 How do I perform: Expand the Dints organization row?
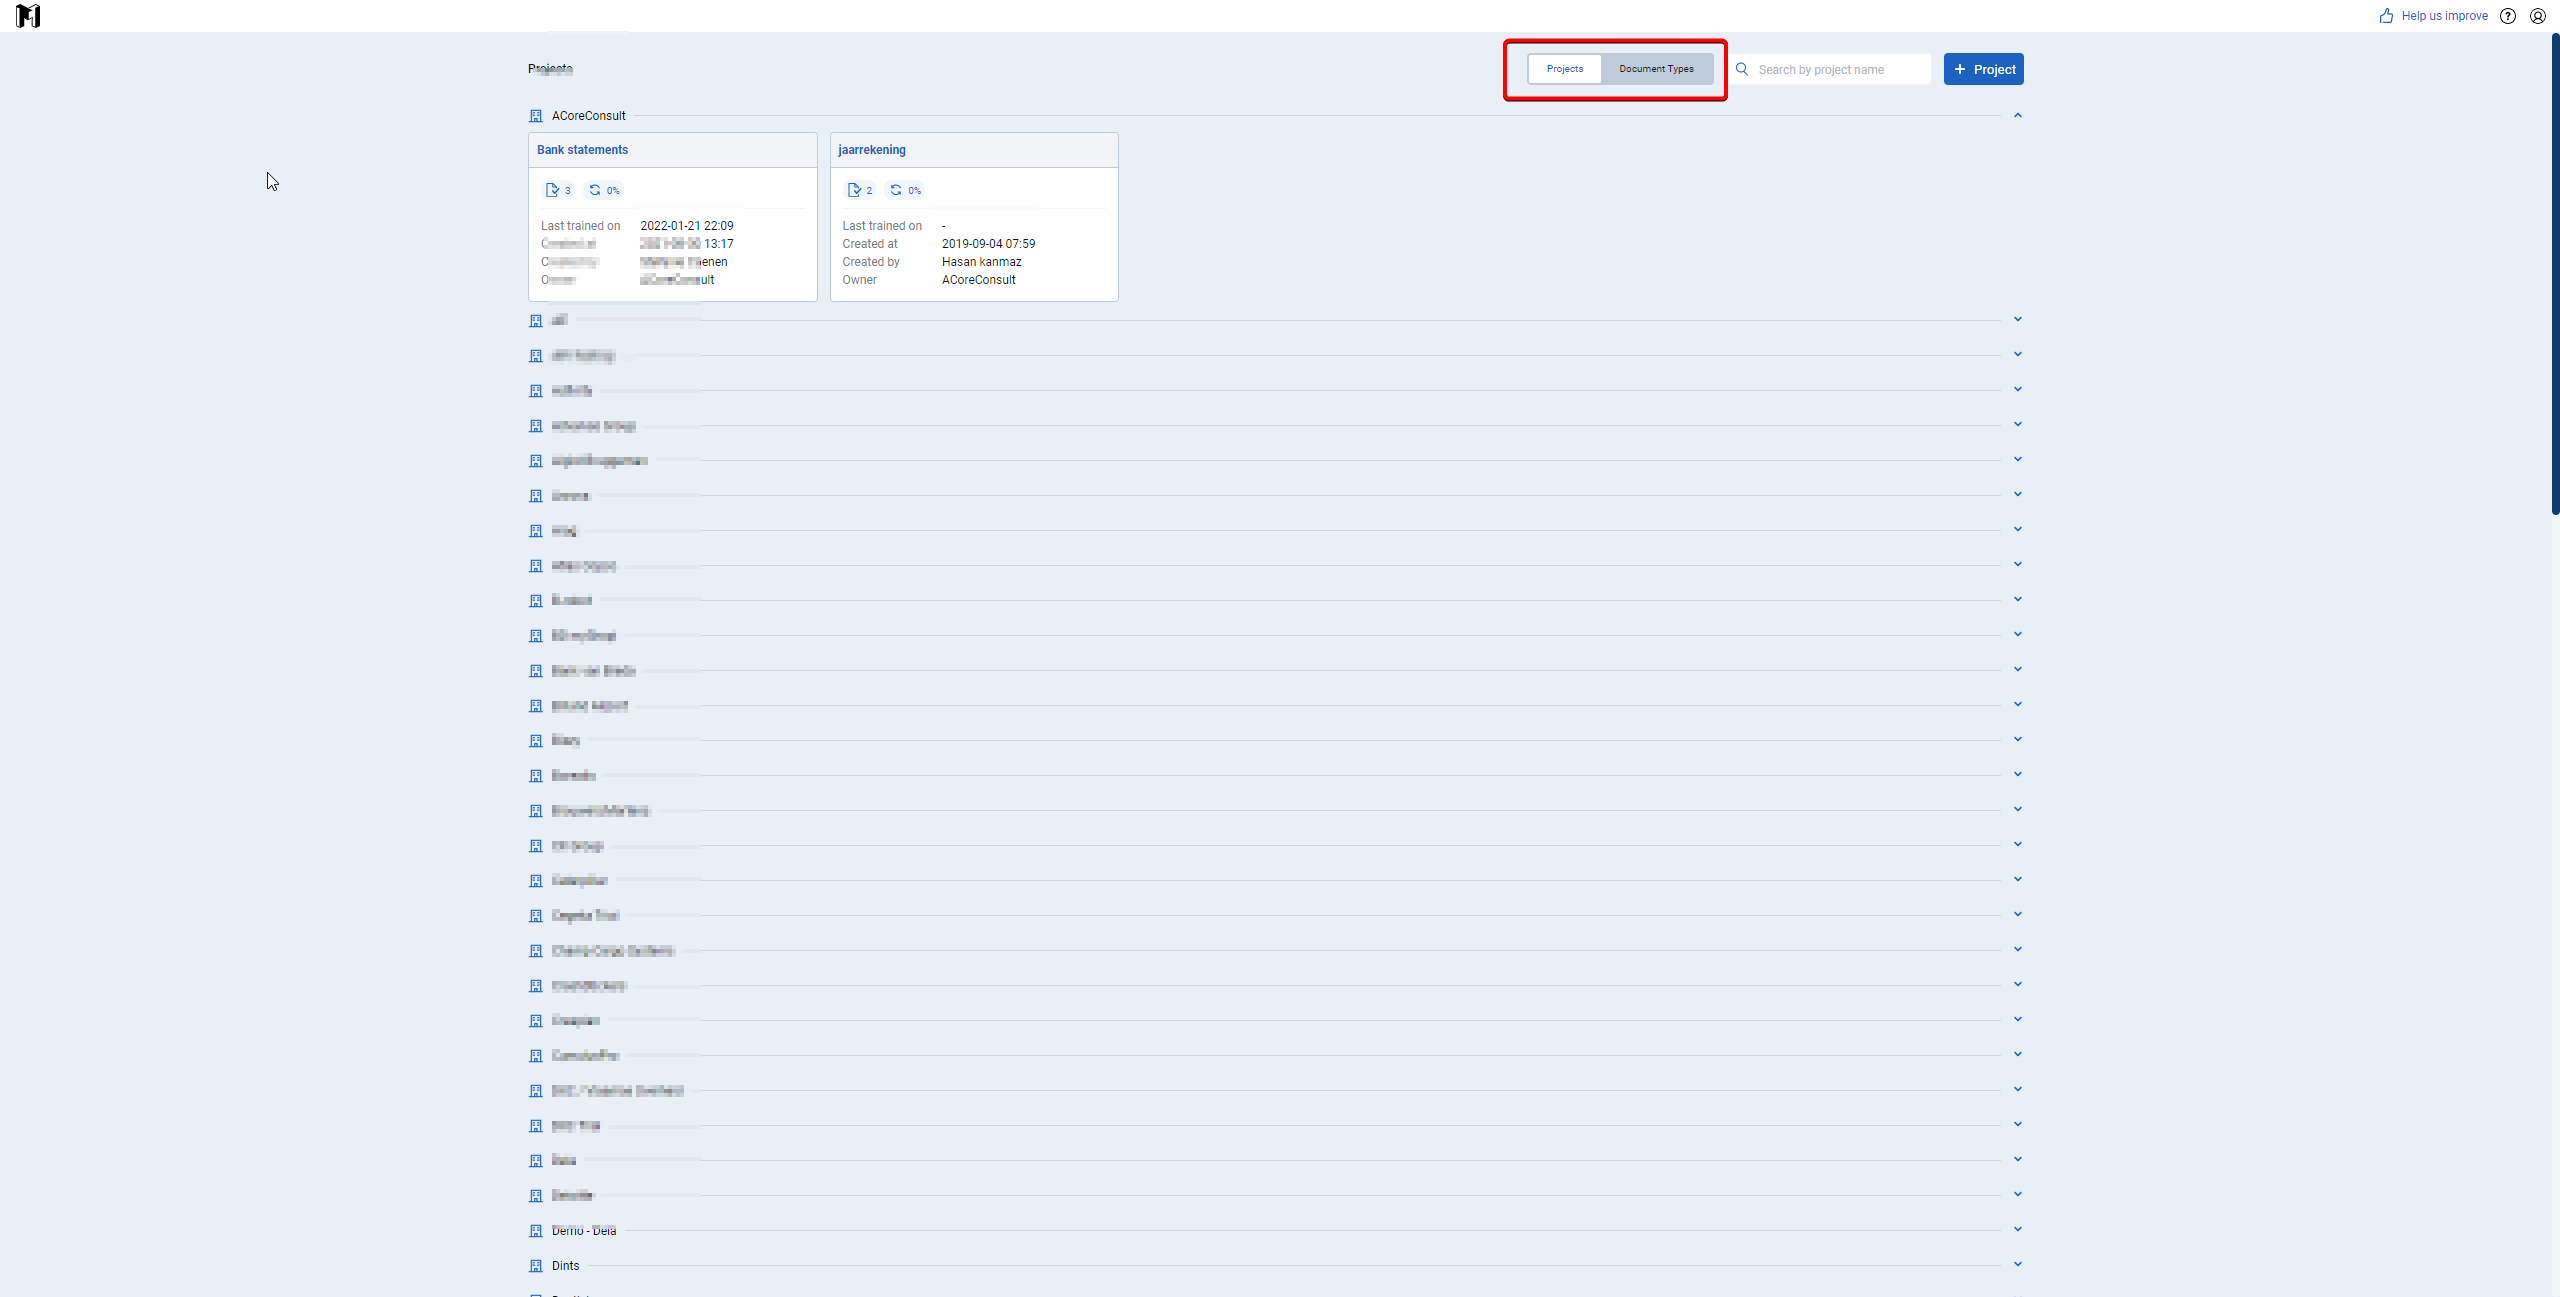(x=2018, y=1265)
